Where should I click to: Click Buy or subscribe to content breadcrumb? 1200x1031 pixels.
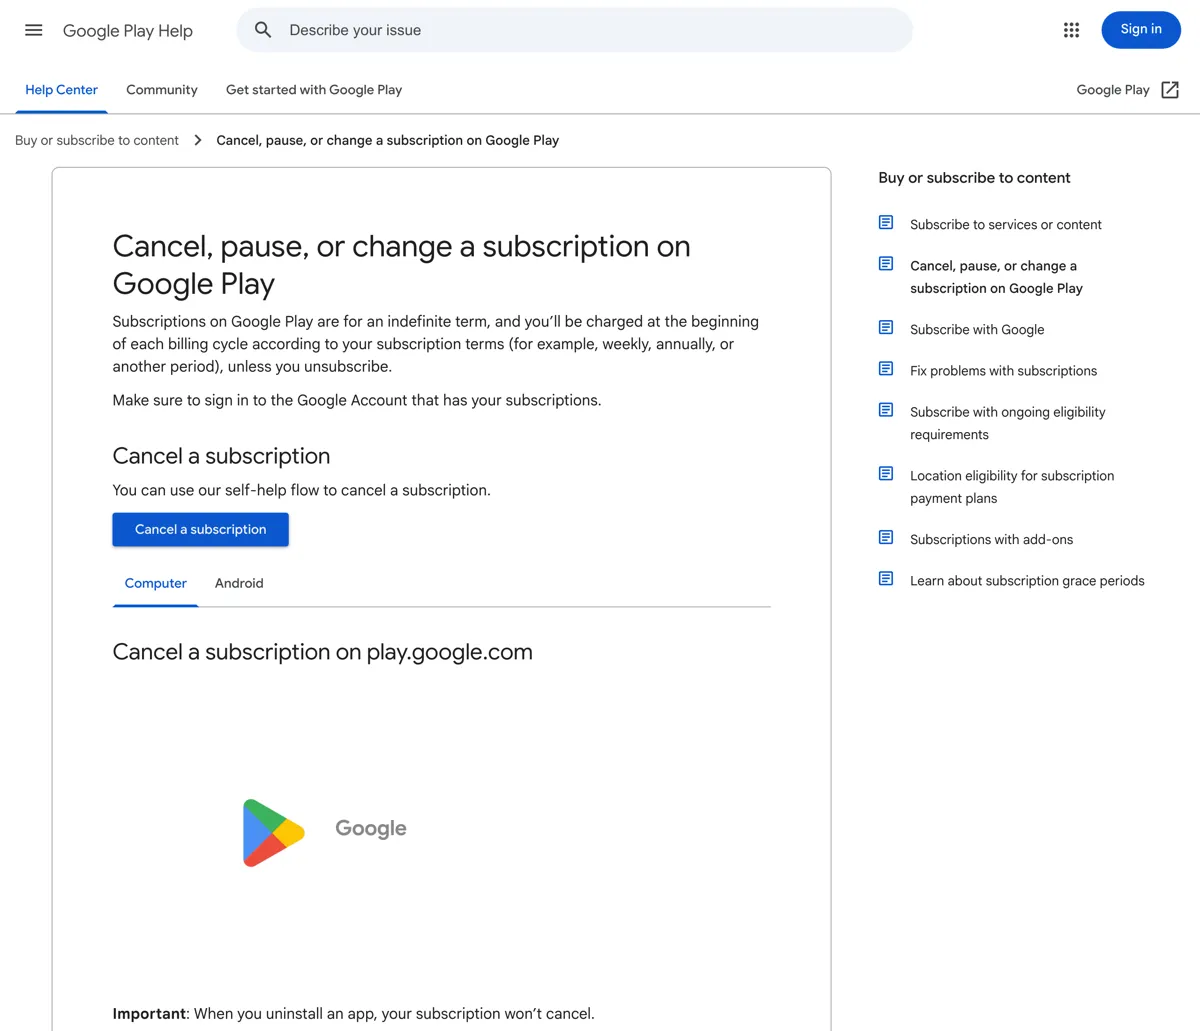pyautogui.click(x=97, y=140)
